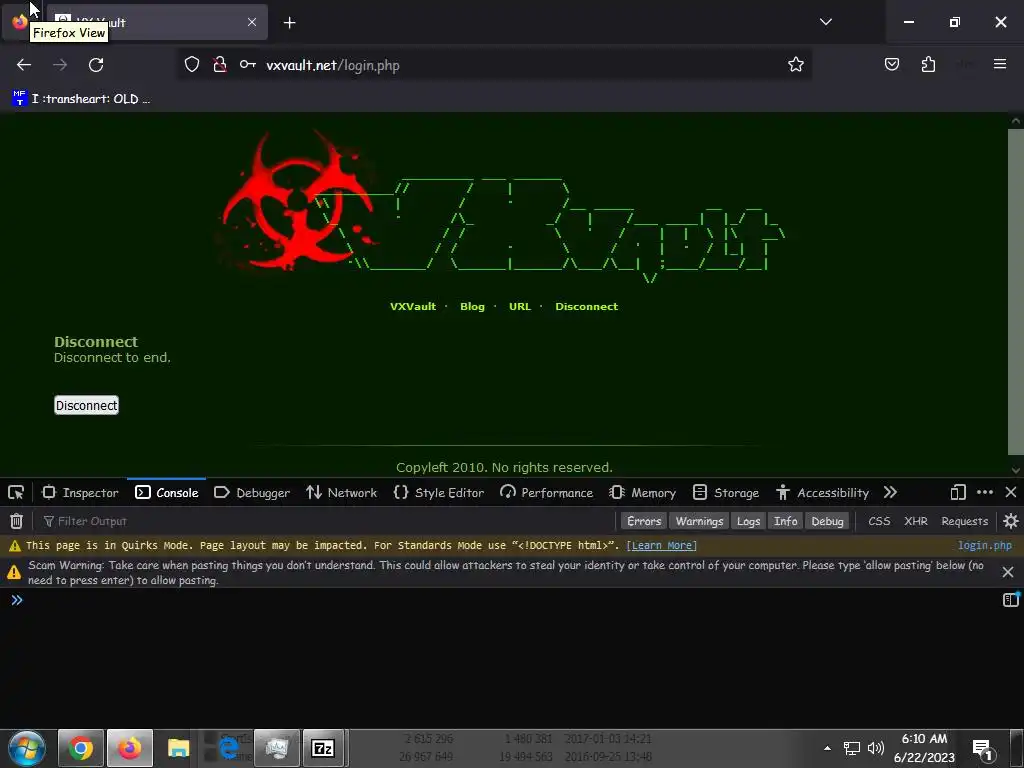Image resolution: width=1024 pixels, height=768 pixels.
Task: Open a new tab
Action: [289, 23]
